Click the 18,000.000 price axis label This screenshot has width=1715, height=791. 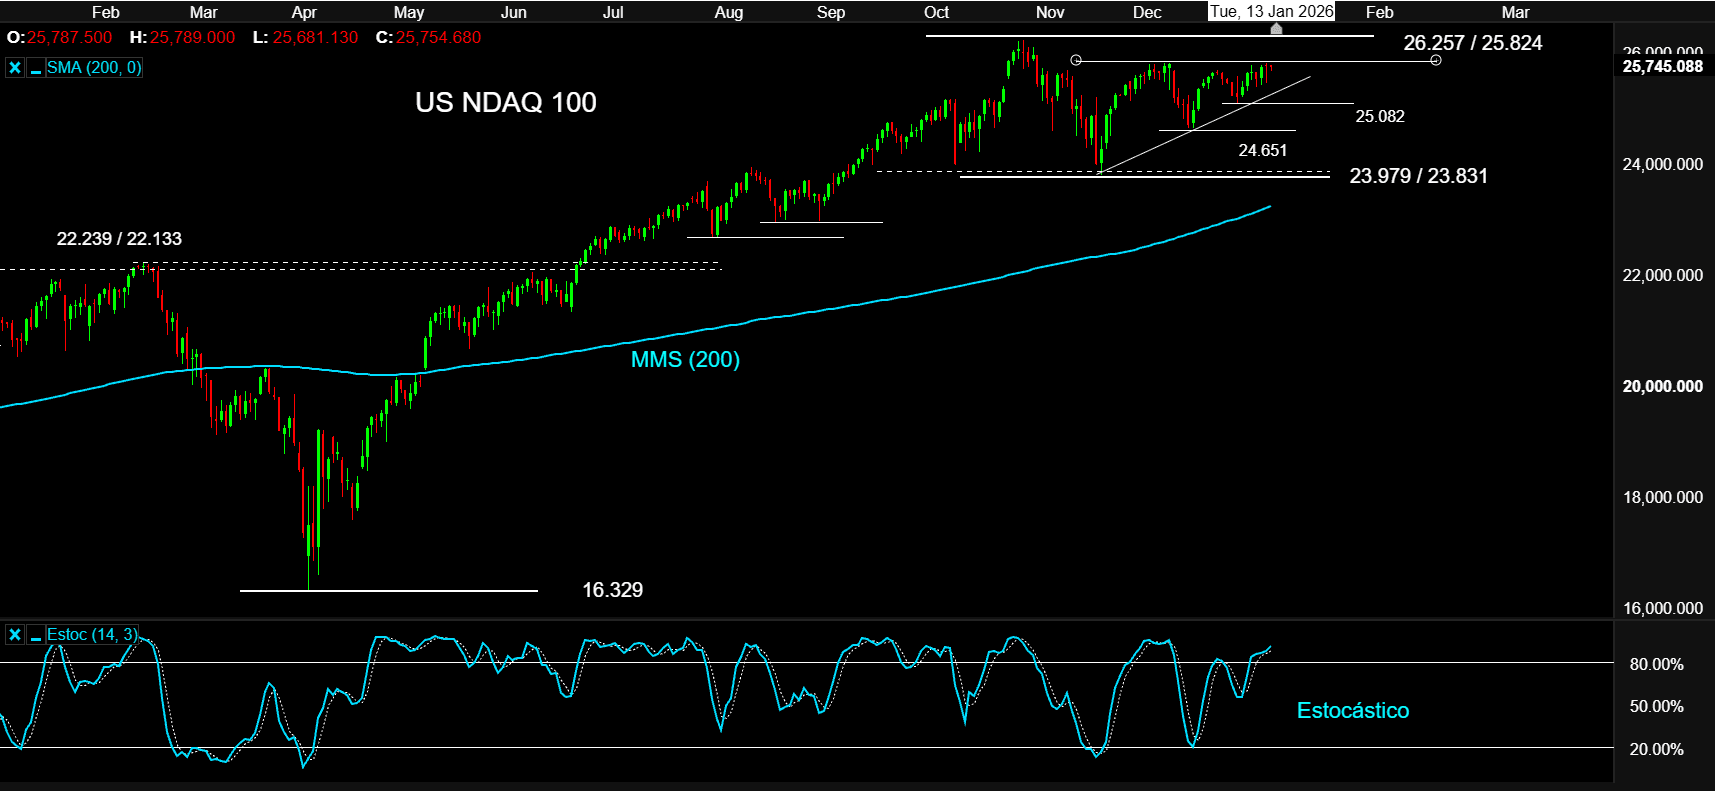1662,497
